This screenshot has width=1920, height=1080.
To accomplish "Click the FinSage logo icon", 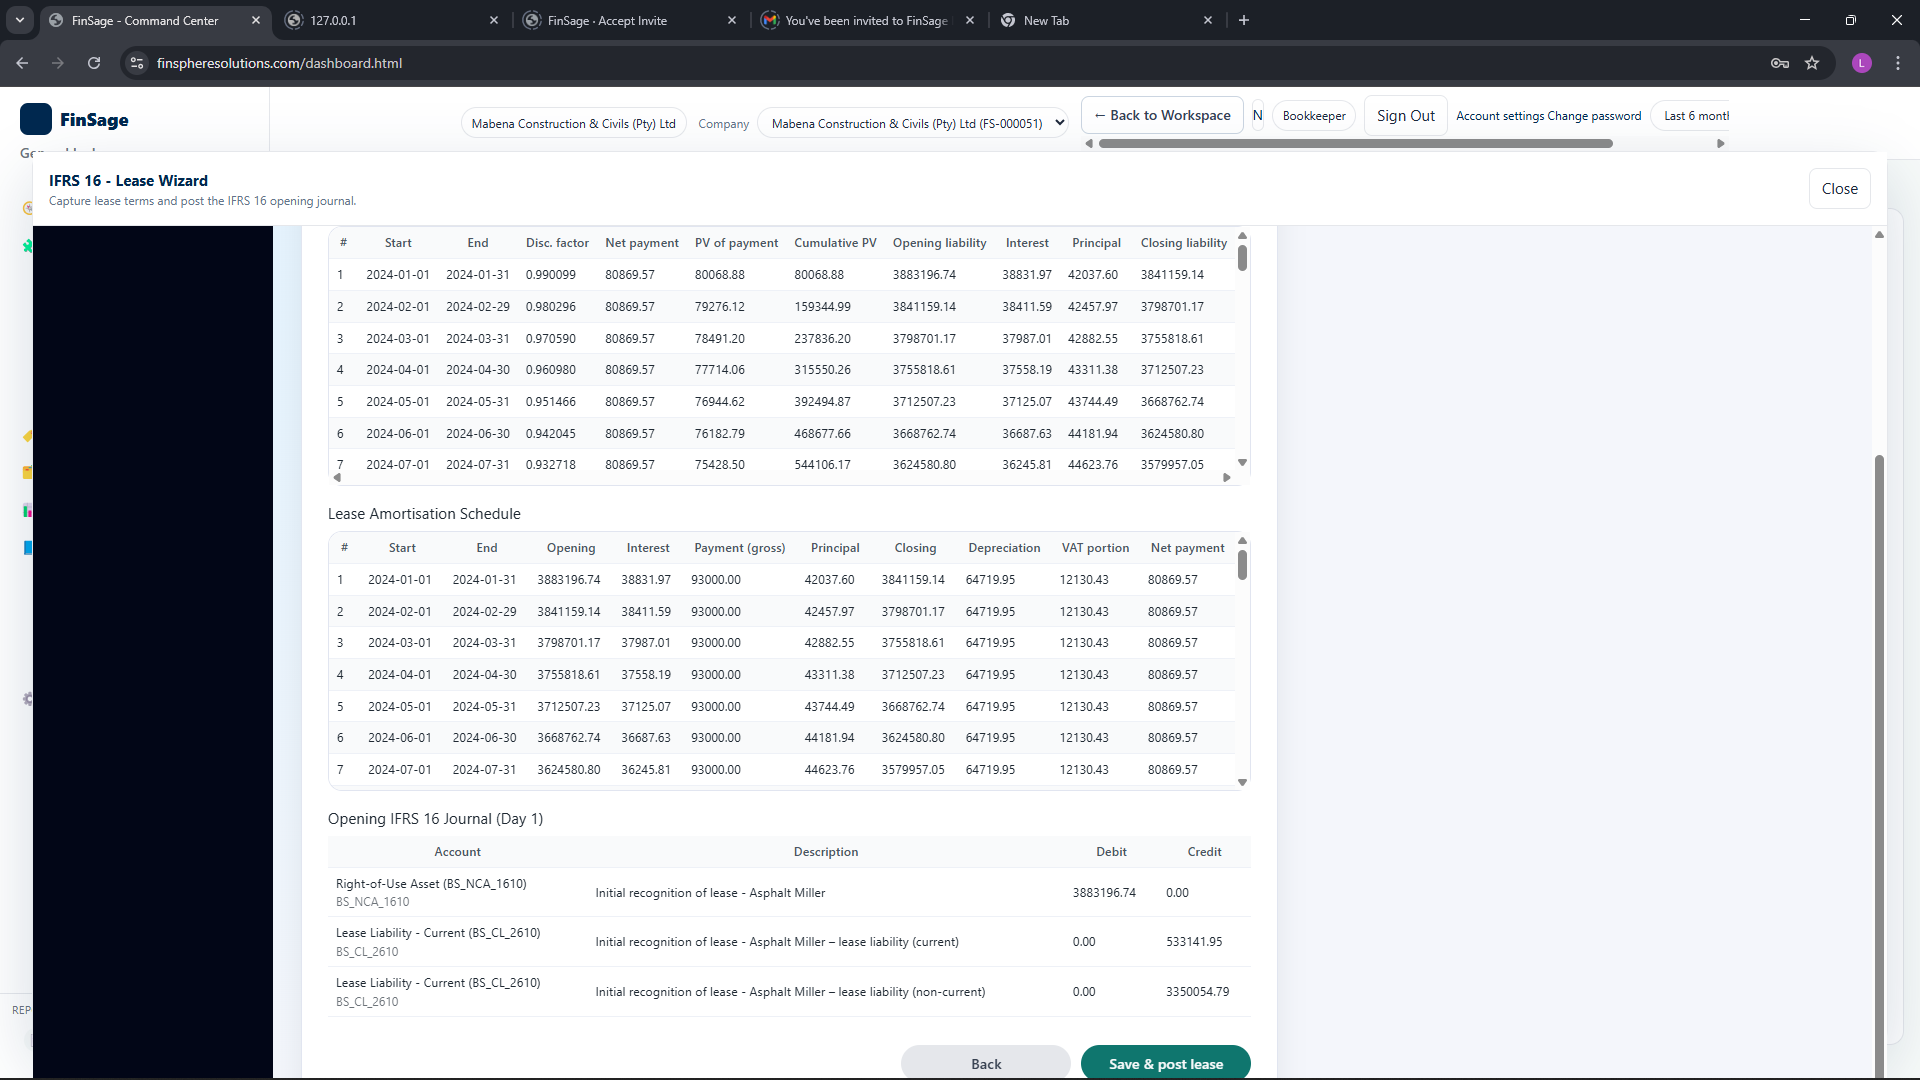I will pyautogui.click(x=36, y=119).
